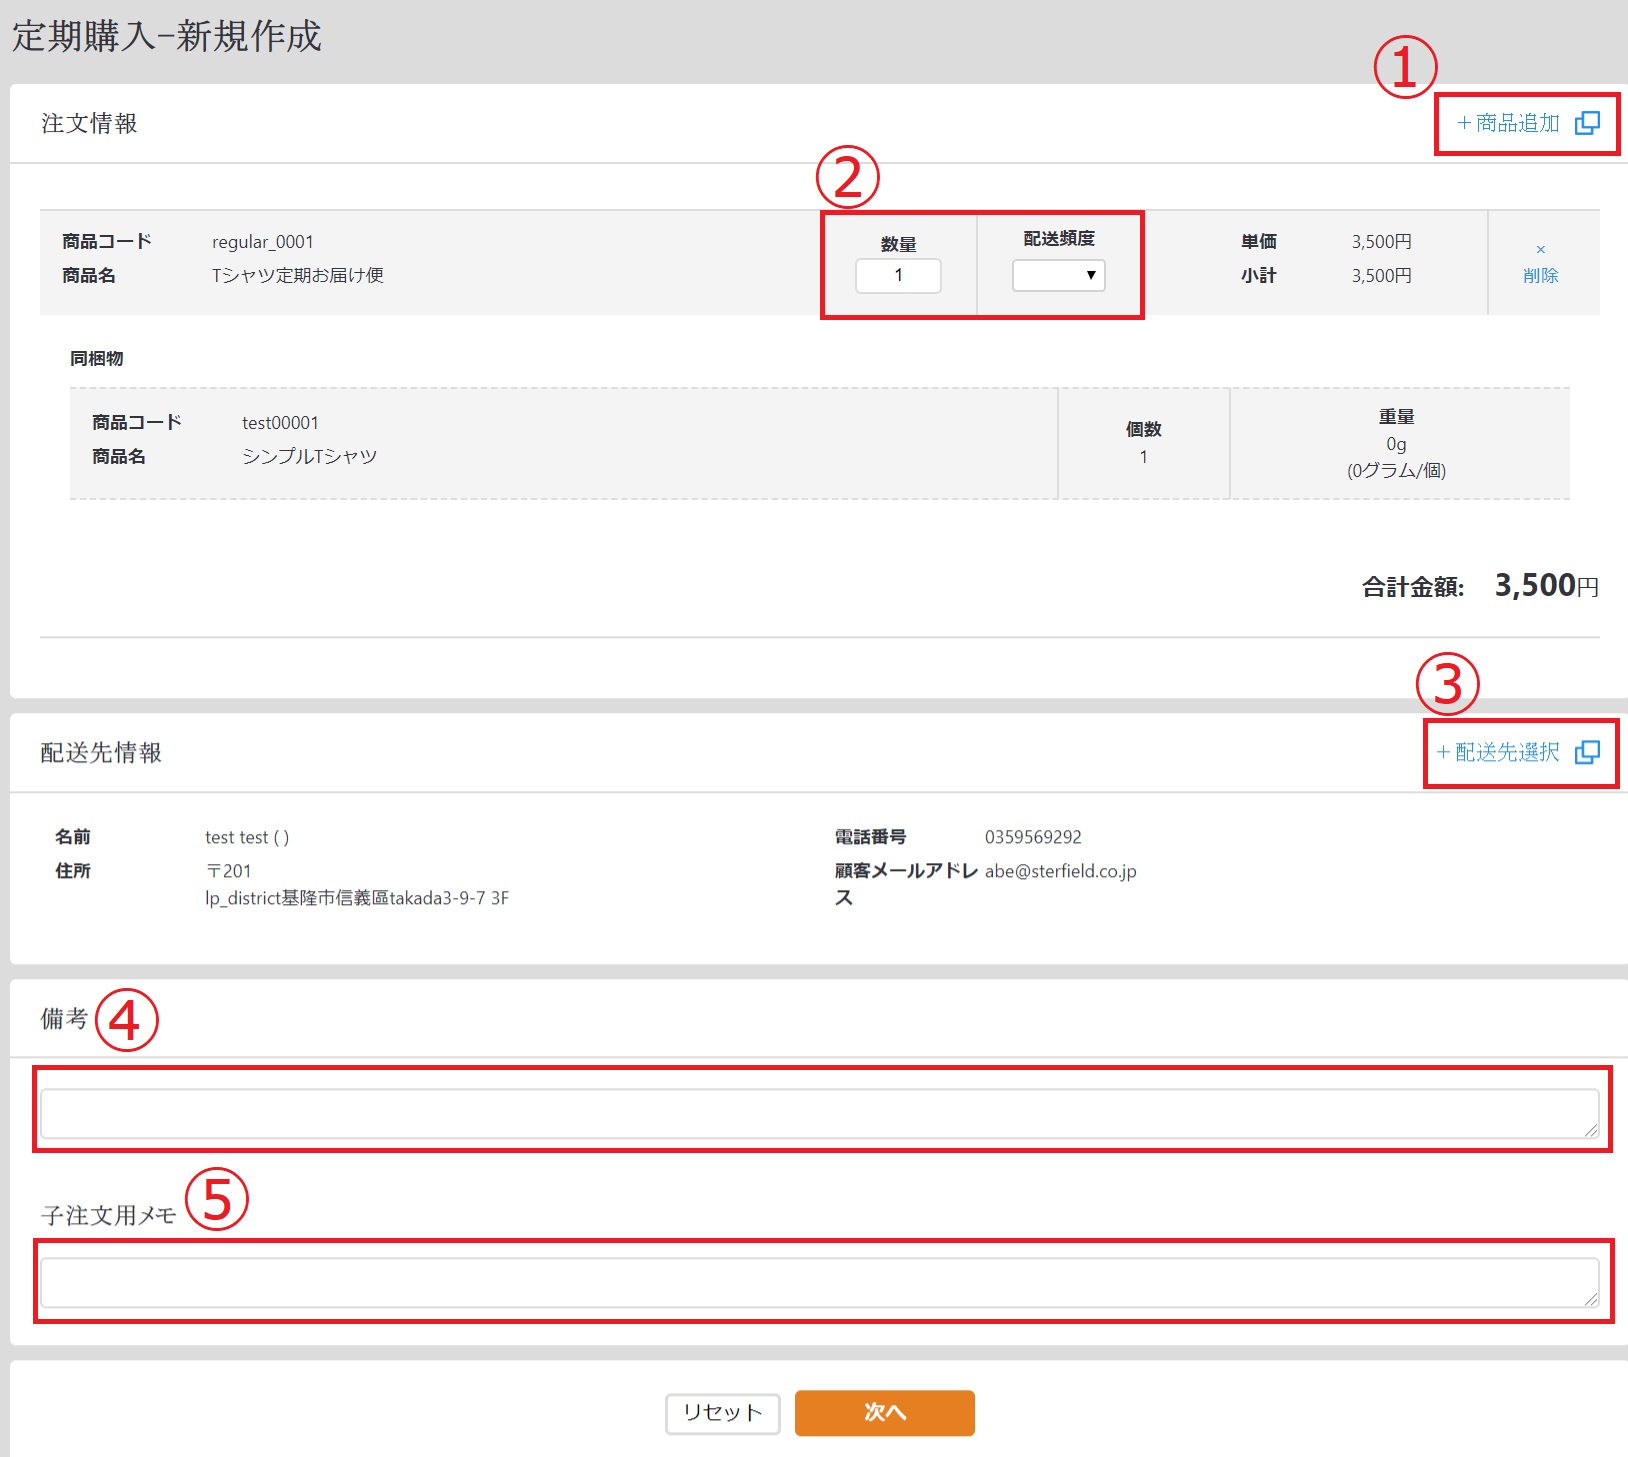Open the 配送頻度 dropdown
This screenshot has width=1628, height=1457.
click(x=1058, y=275)
